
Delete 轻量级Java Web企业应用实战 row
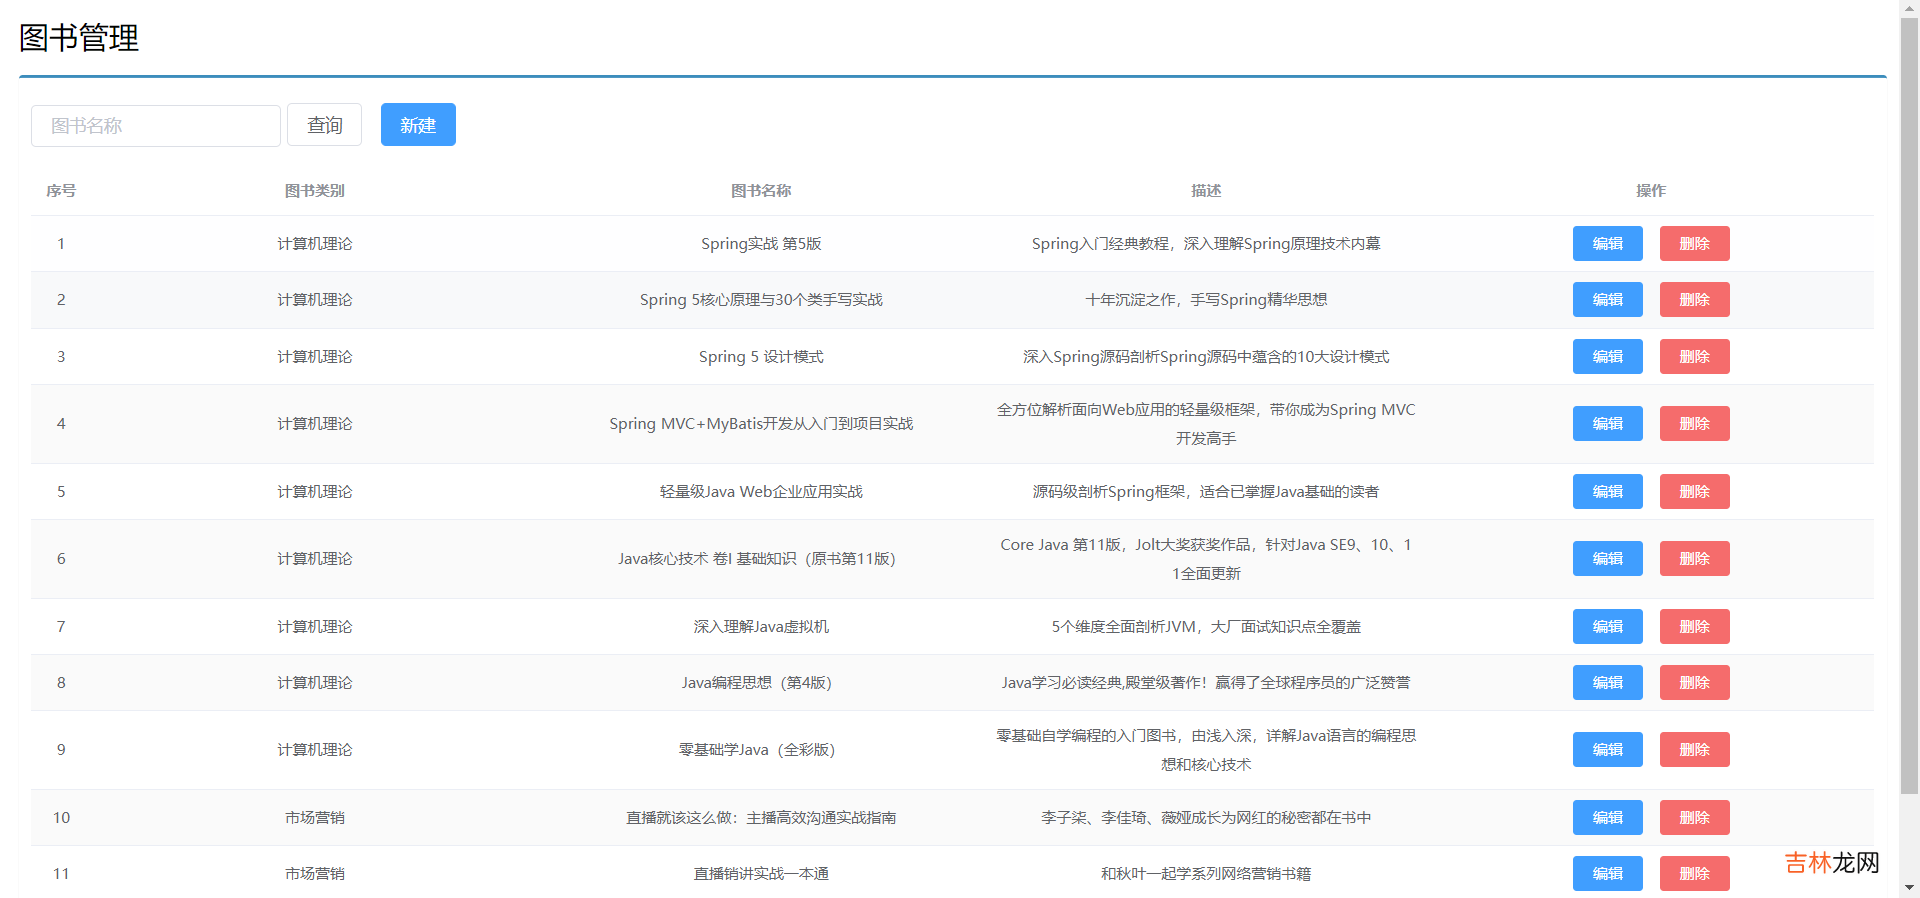point(1695,492)
